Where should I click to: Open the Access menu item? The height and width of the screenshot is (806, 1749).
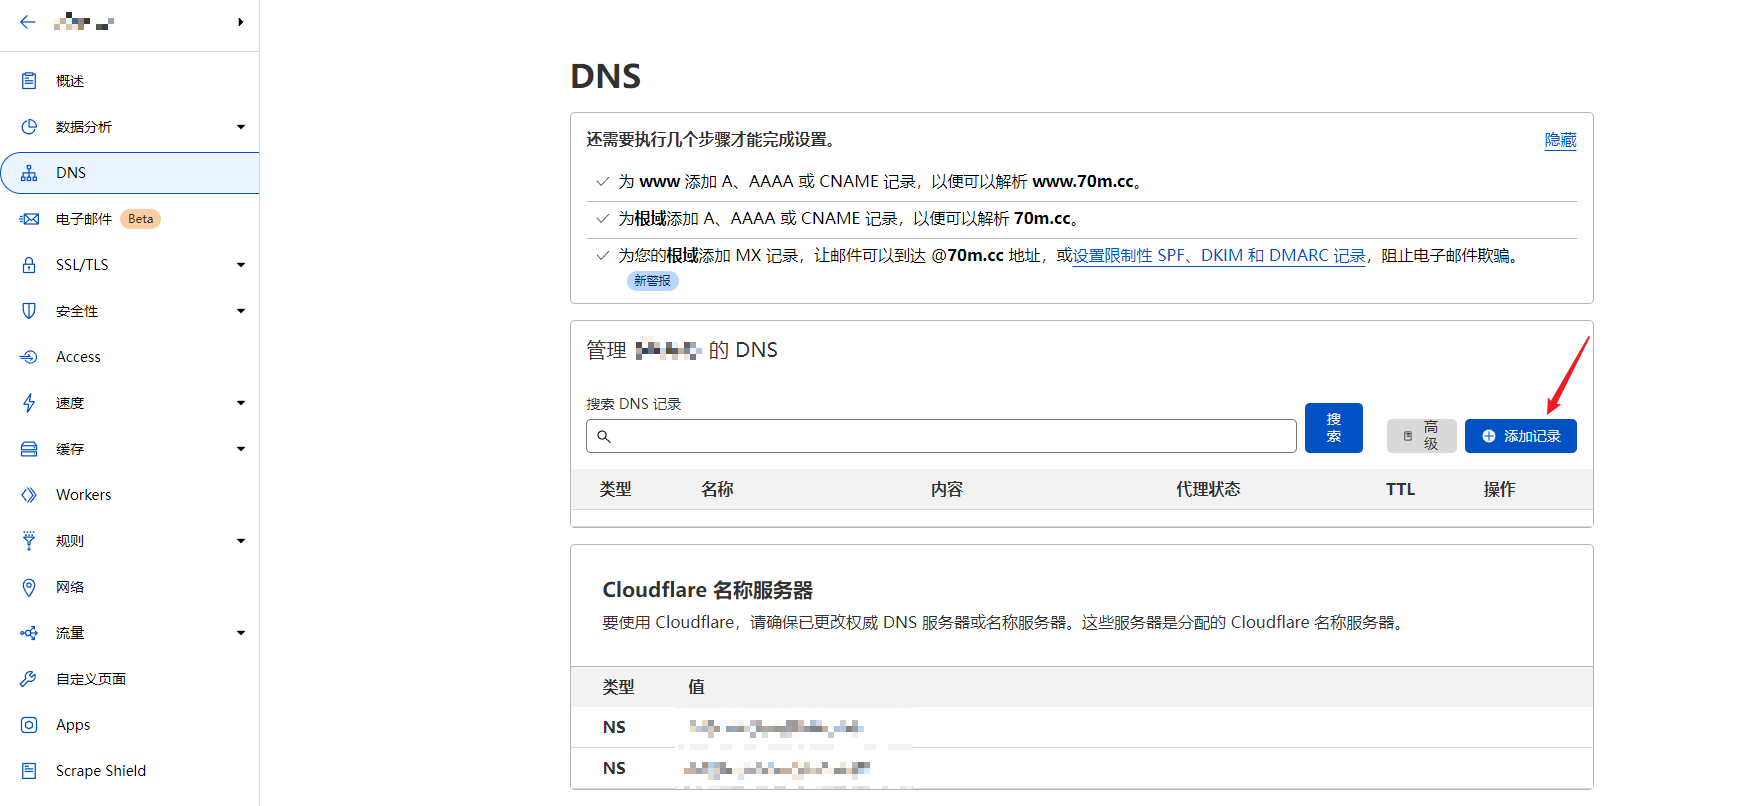coord(78,357)
